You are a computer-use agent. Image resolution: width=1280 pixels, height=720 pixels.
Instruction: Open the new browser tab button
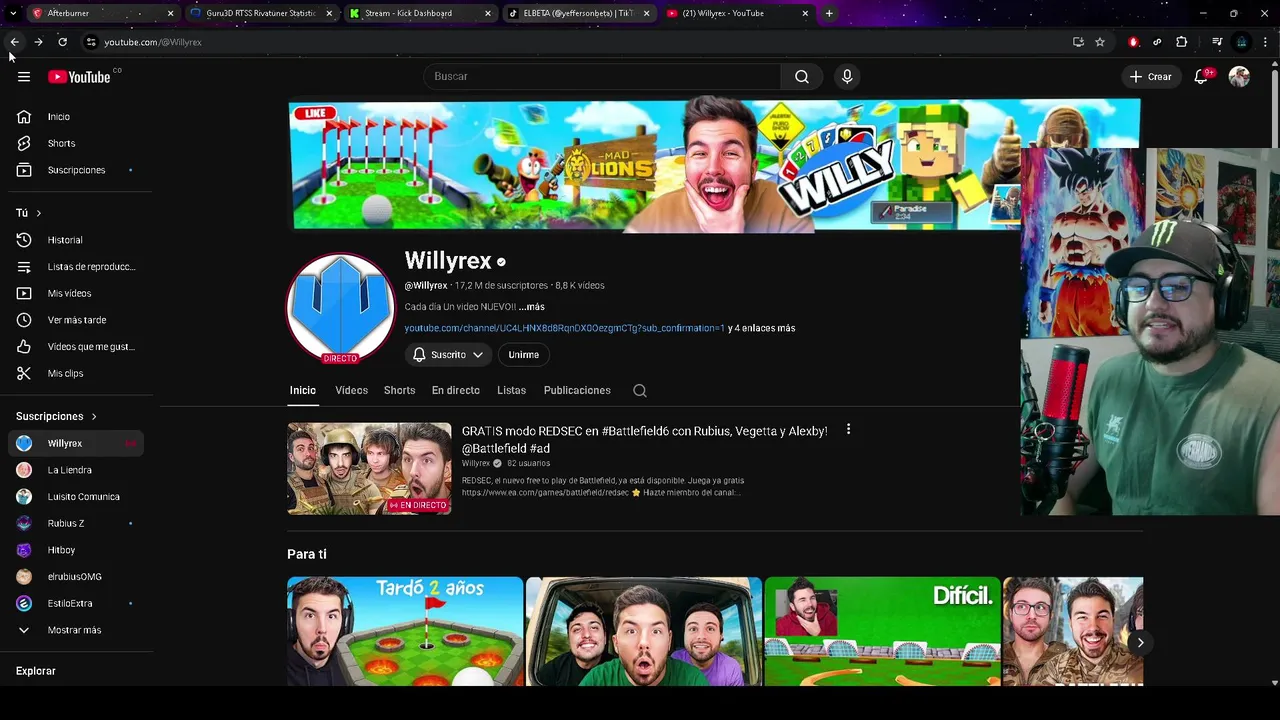point(829,13)
